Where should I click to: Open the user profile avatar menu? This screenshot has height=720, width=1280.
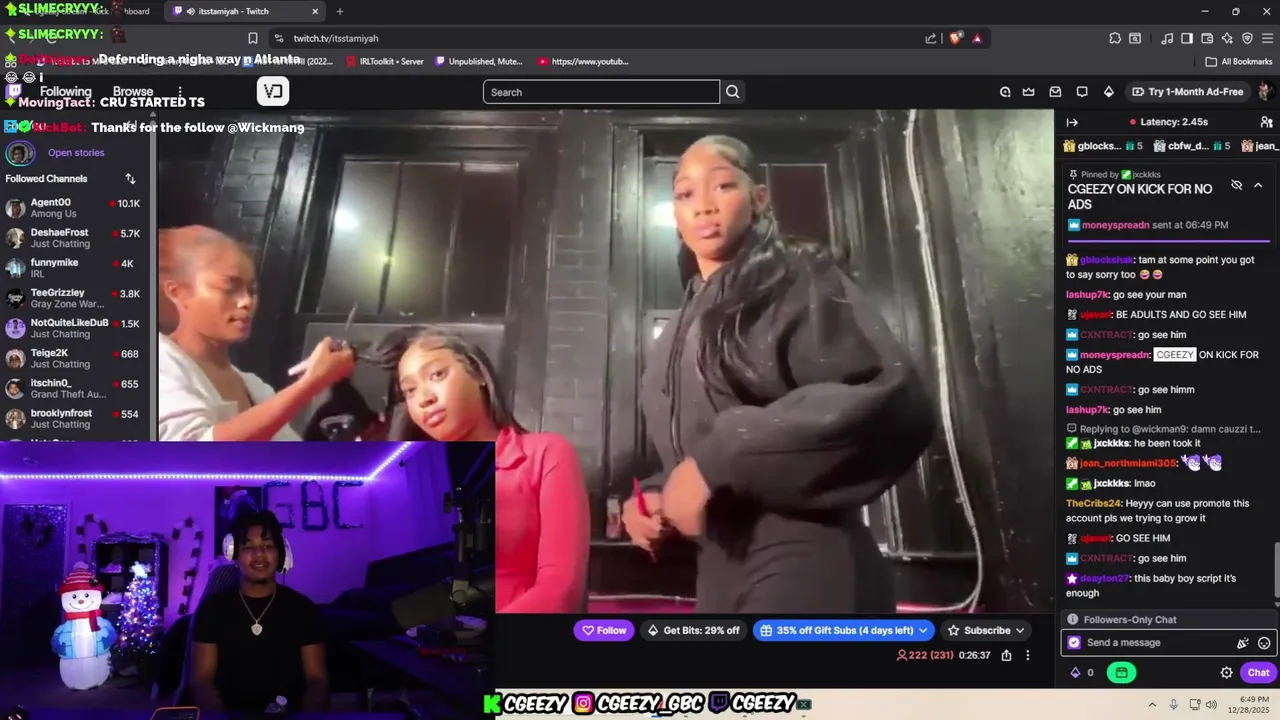(1265, 92)
